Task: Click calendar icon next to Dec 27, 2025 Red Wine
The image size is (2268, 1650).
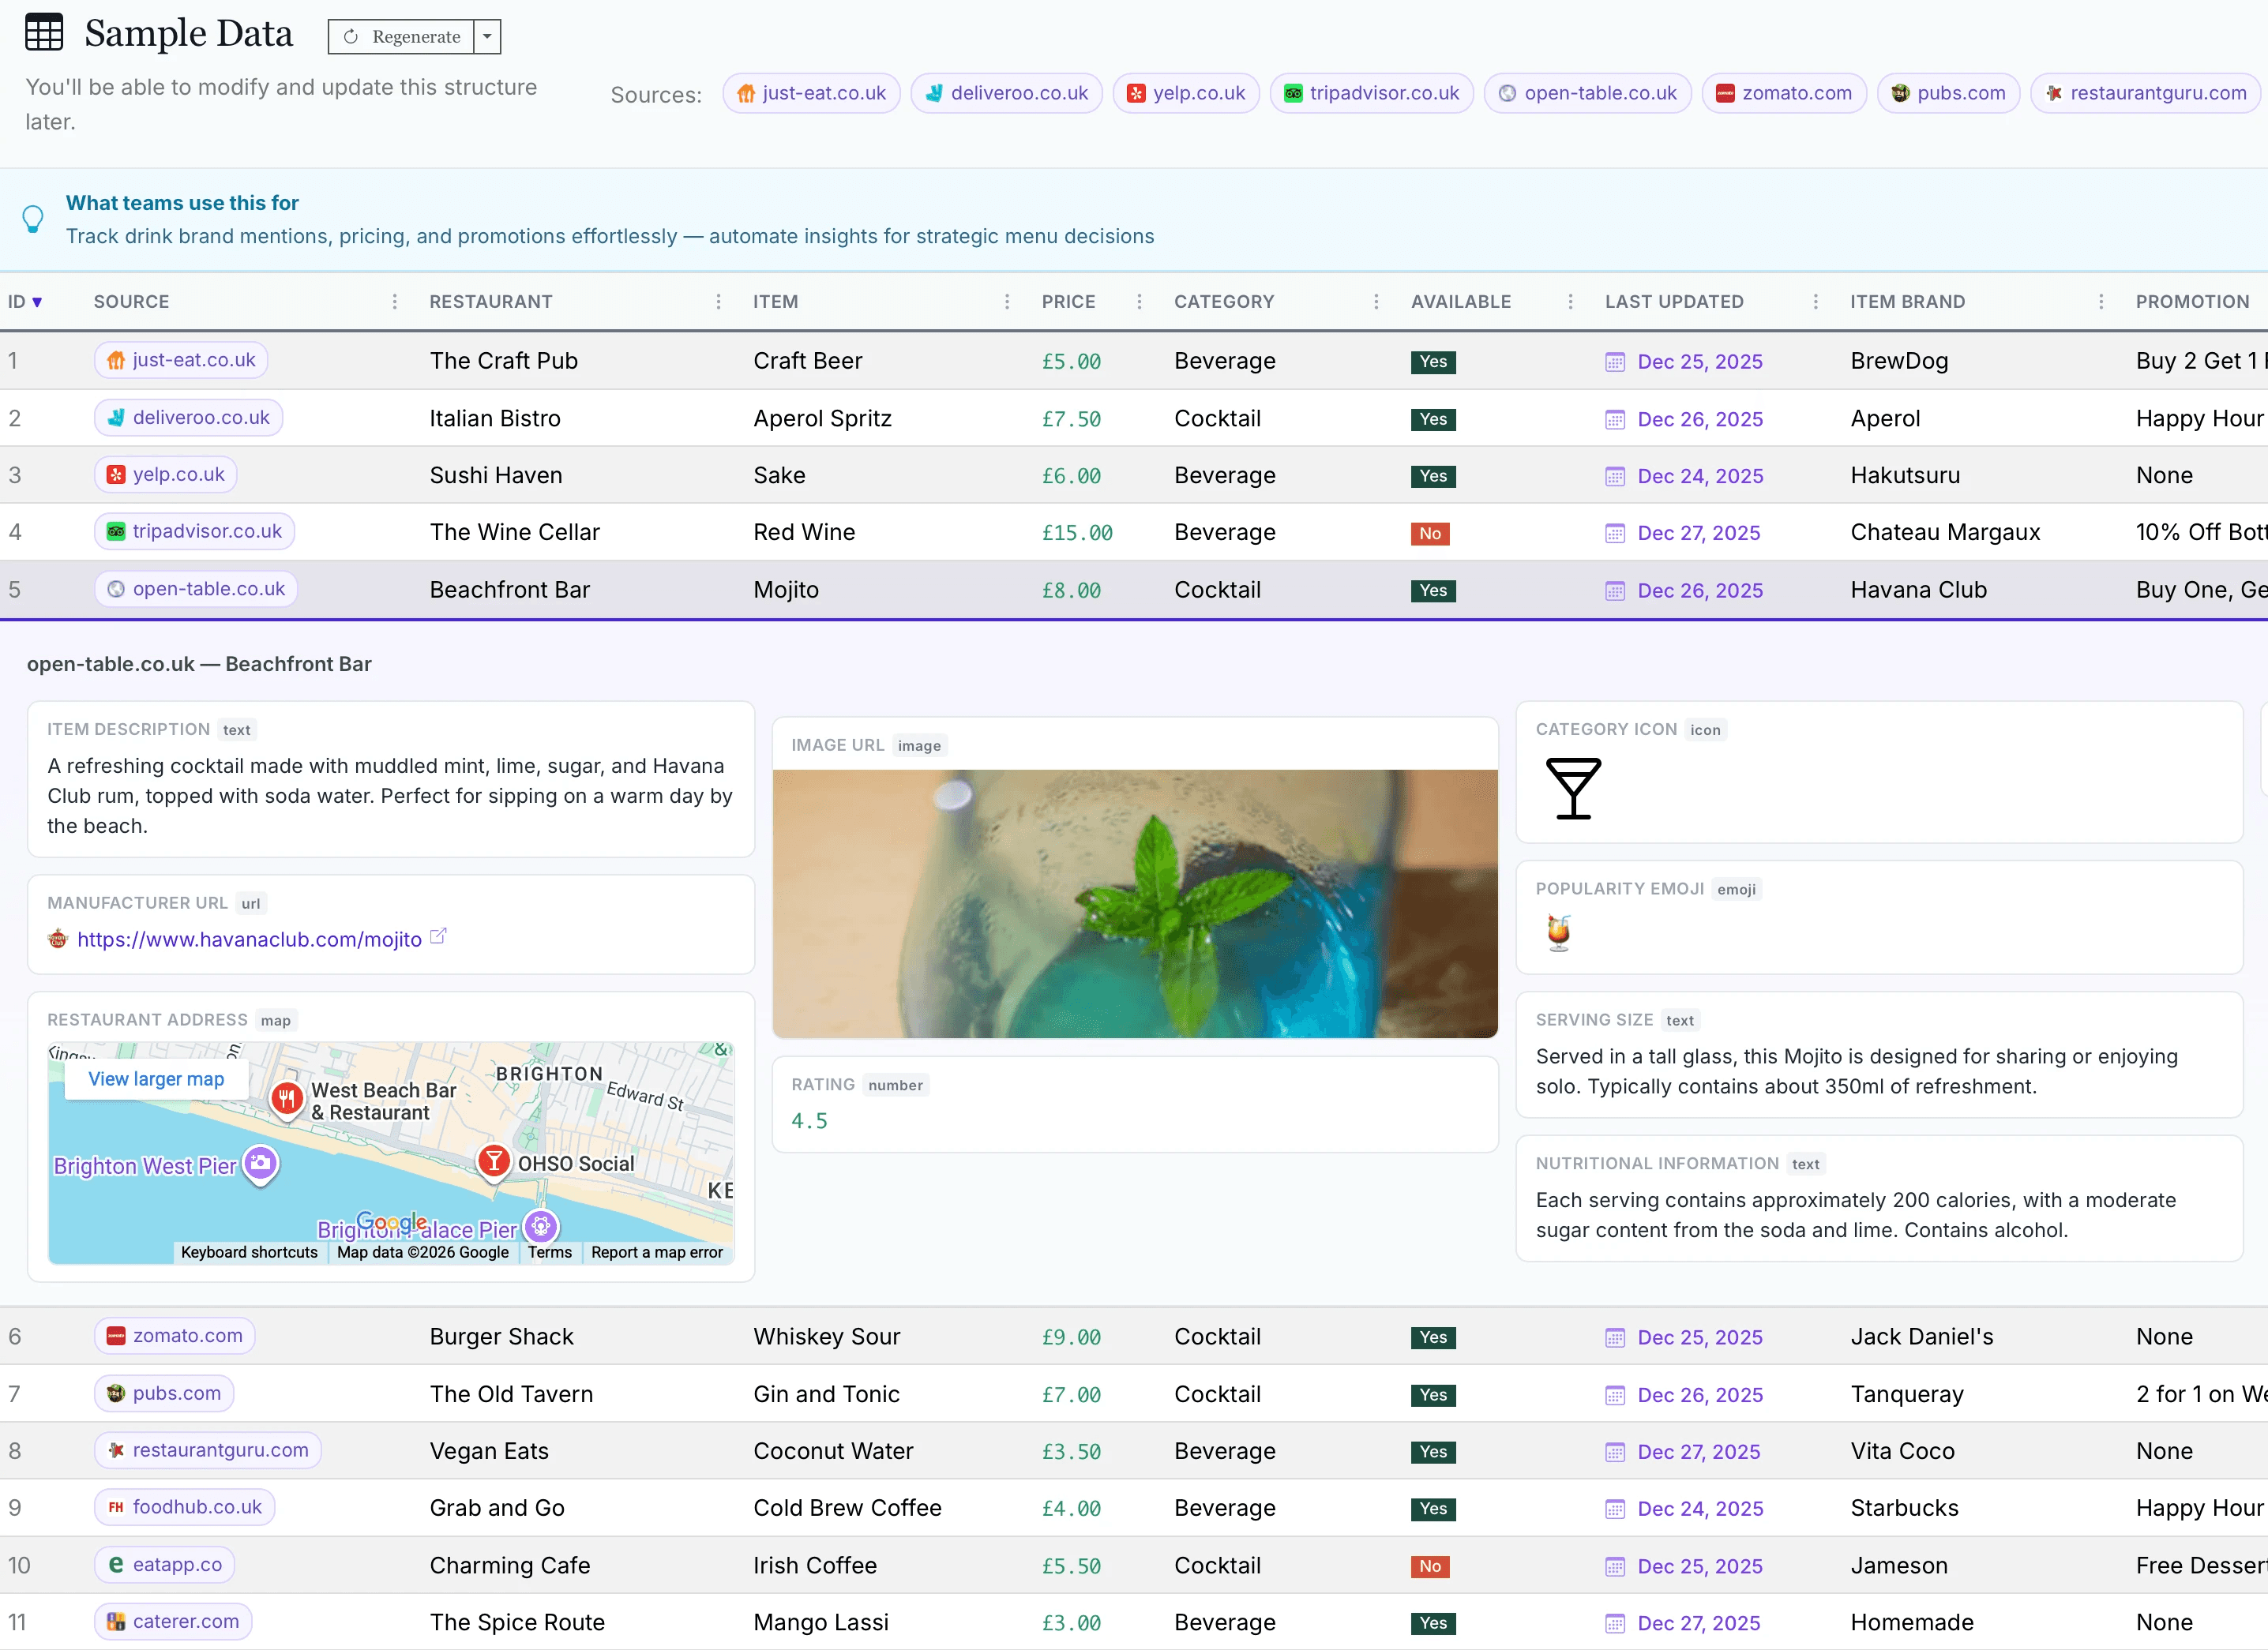Action: pos(1614,533)
